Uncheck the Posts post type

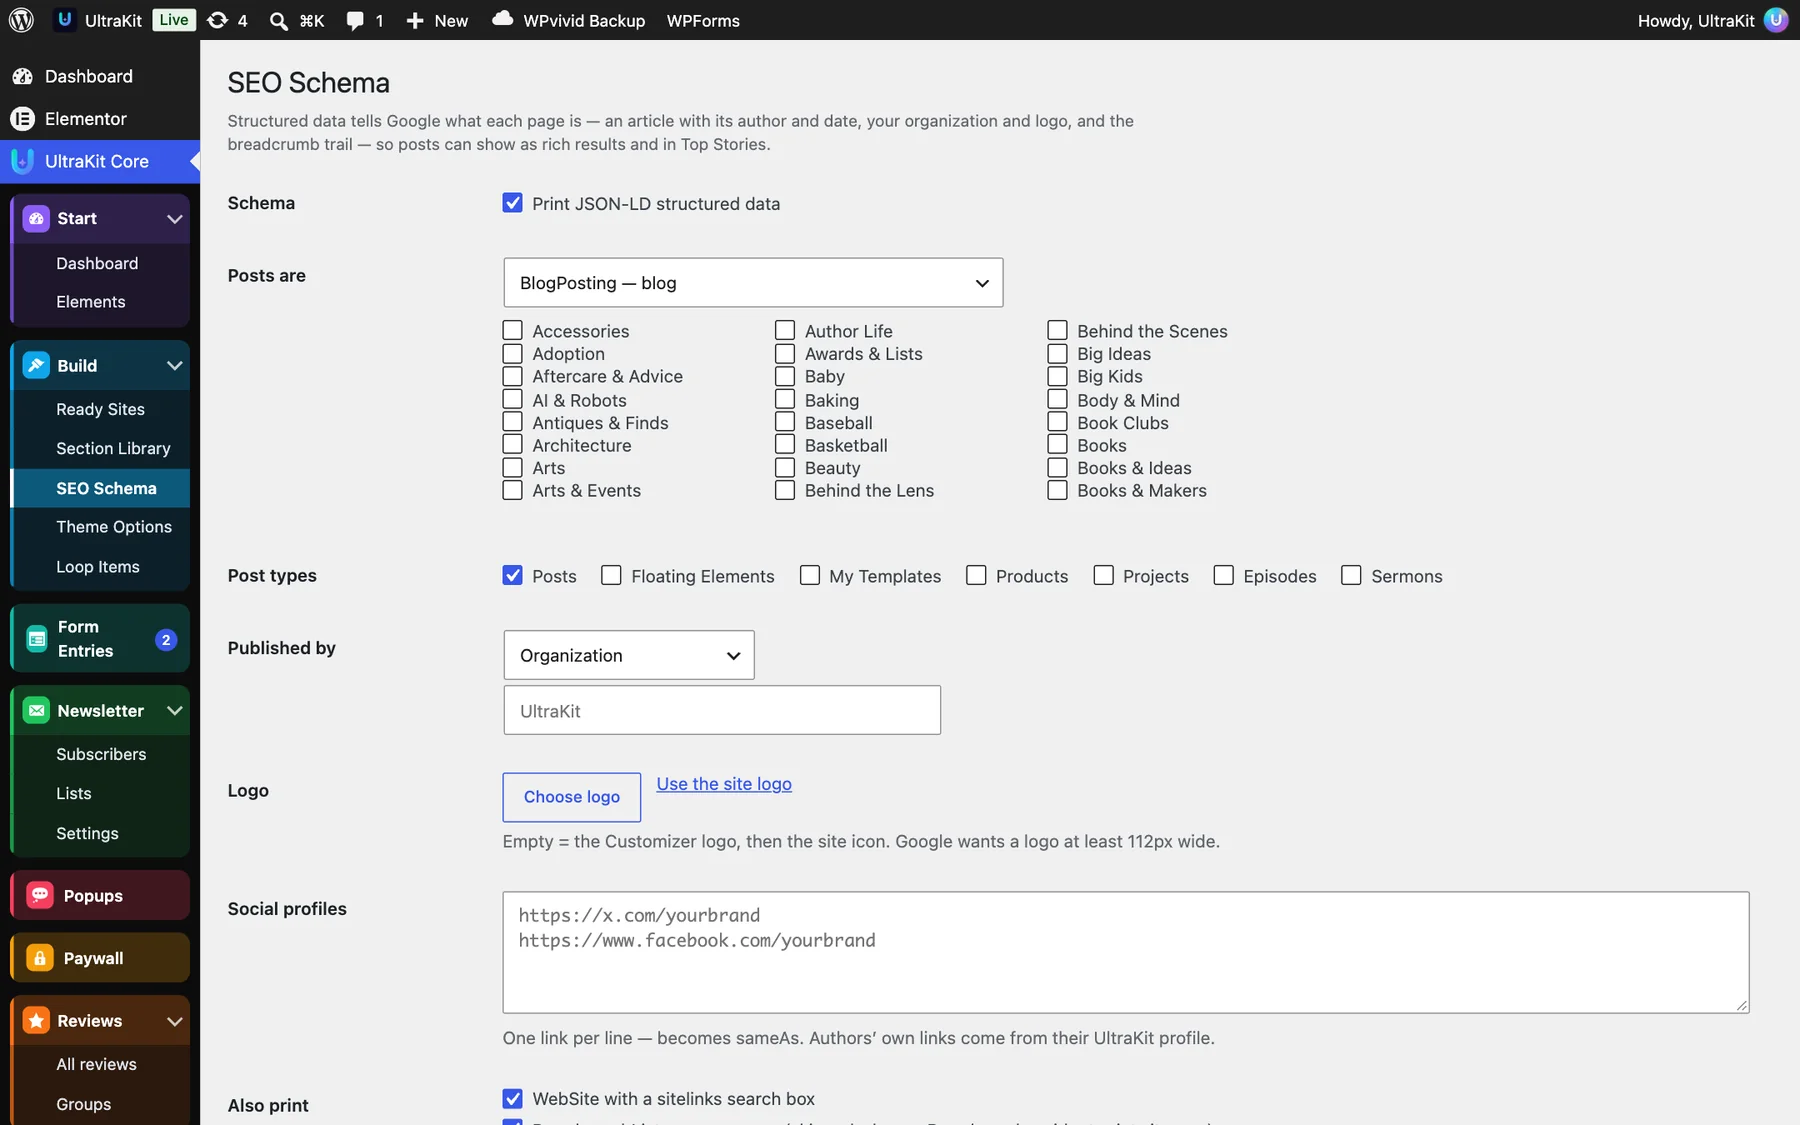point(513,575)
